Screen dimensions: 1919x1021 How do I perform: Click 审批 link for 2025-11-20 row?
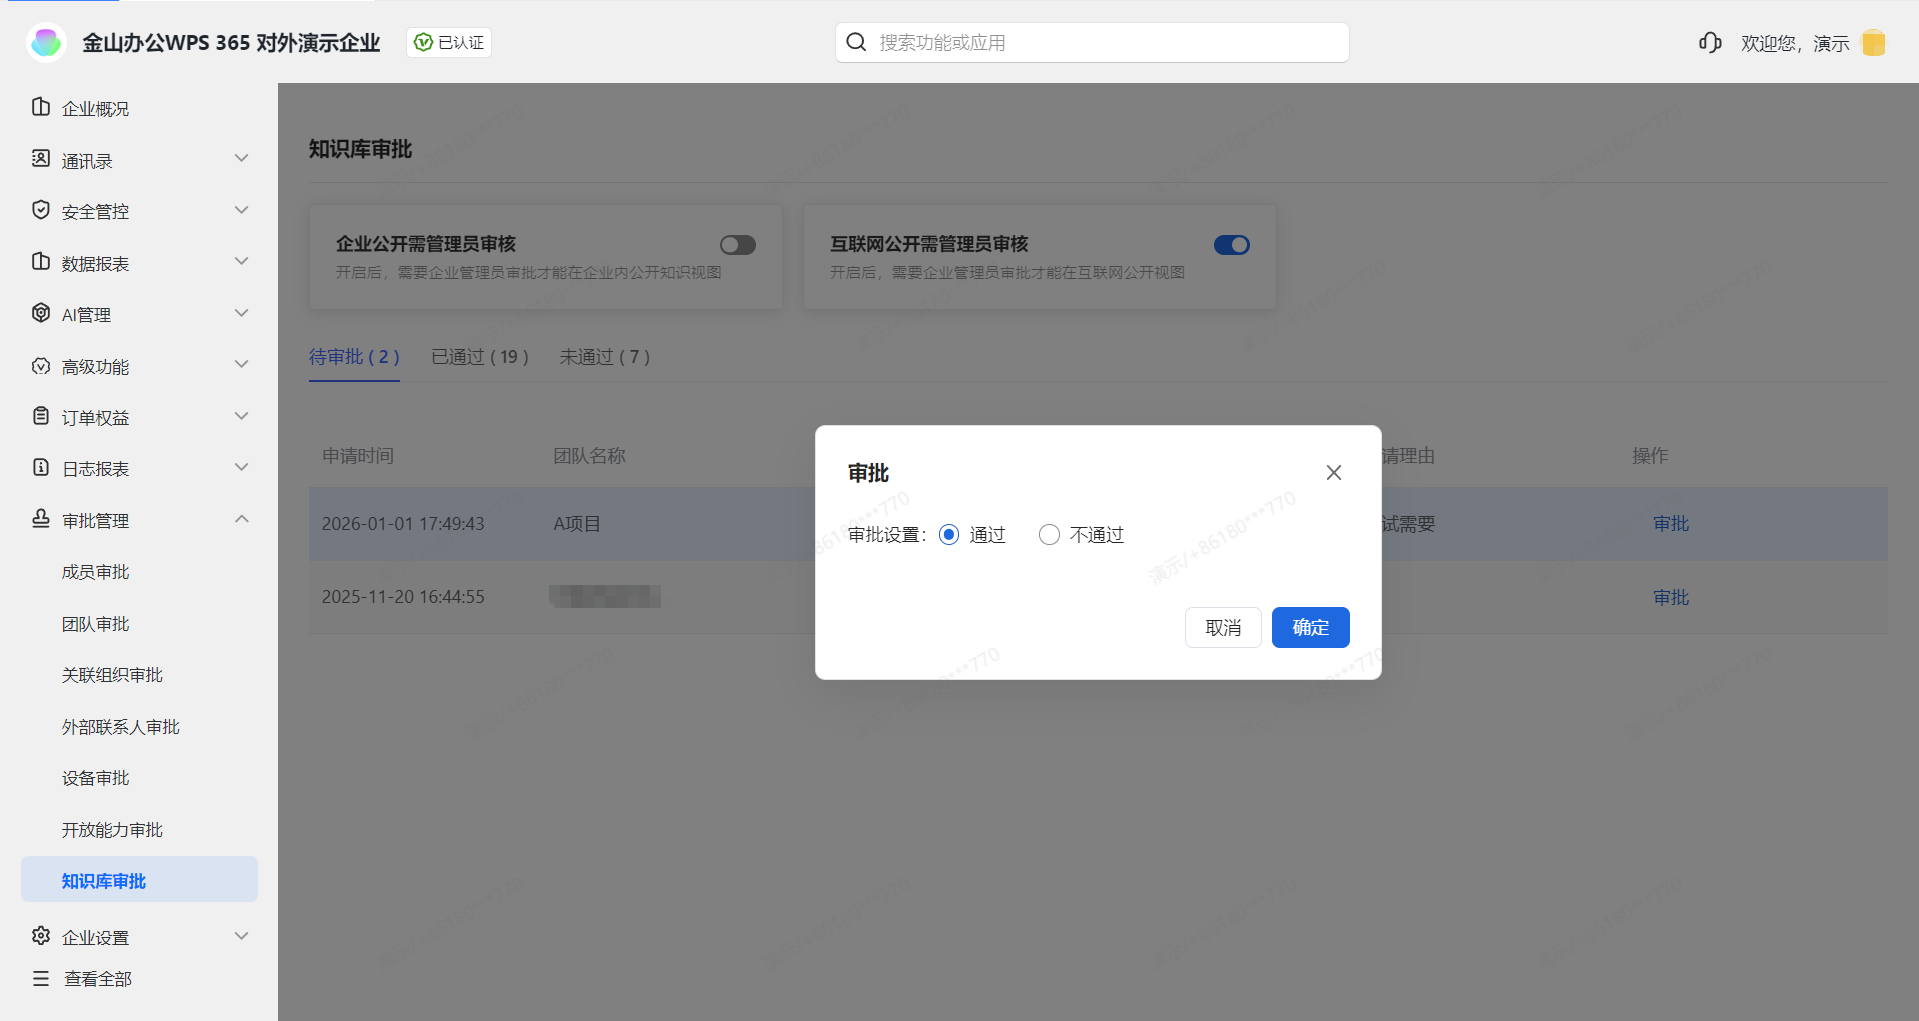click(1671, 598)
